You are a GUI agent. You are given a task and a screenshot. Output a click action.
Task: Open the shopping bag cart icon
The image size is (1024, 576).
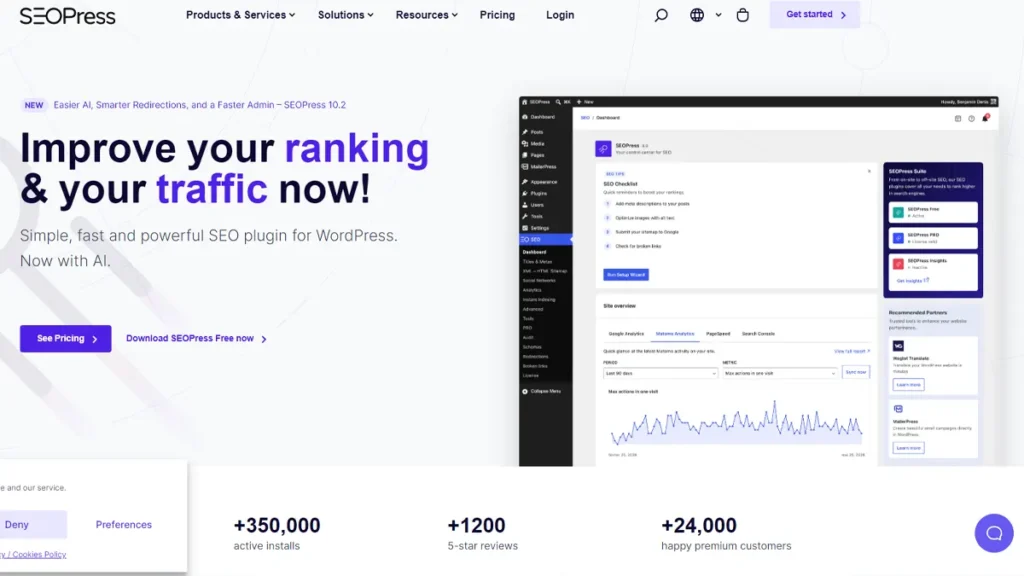point(743,15)
